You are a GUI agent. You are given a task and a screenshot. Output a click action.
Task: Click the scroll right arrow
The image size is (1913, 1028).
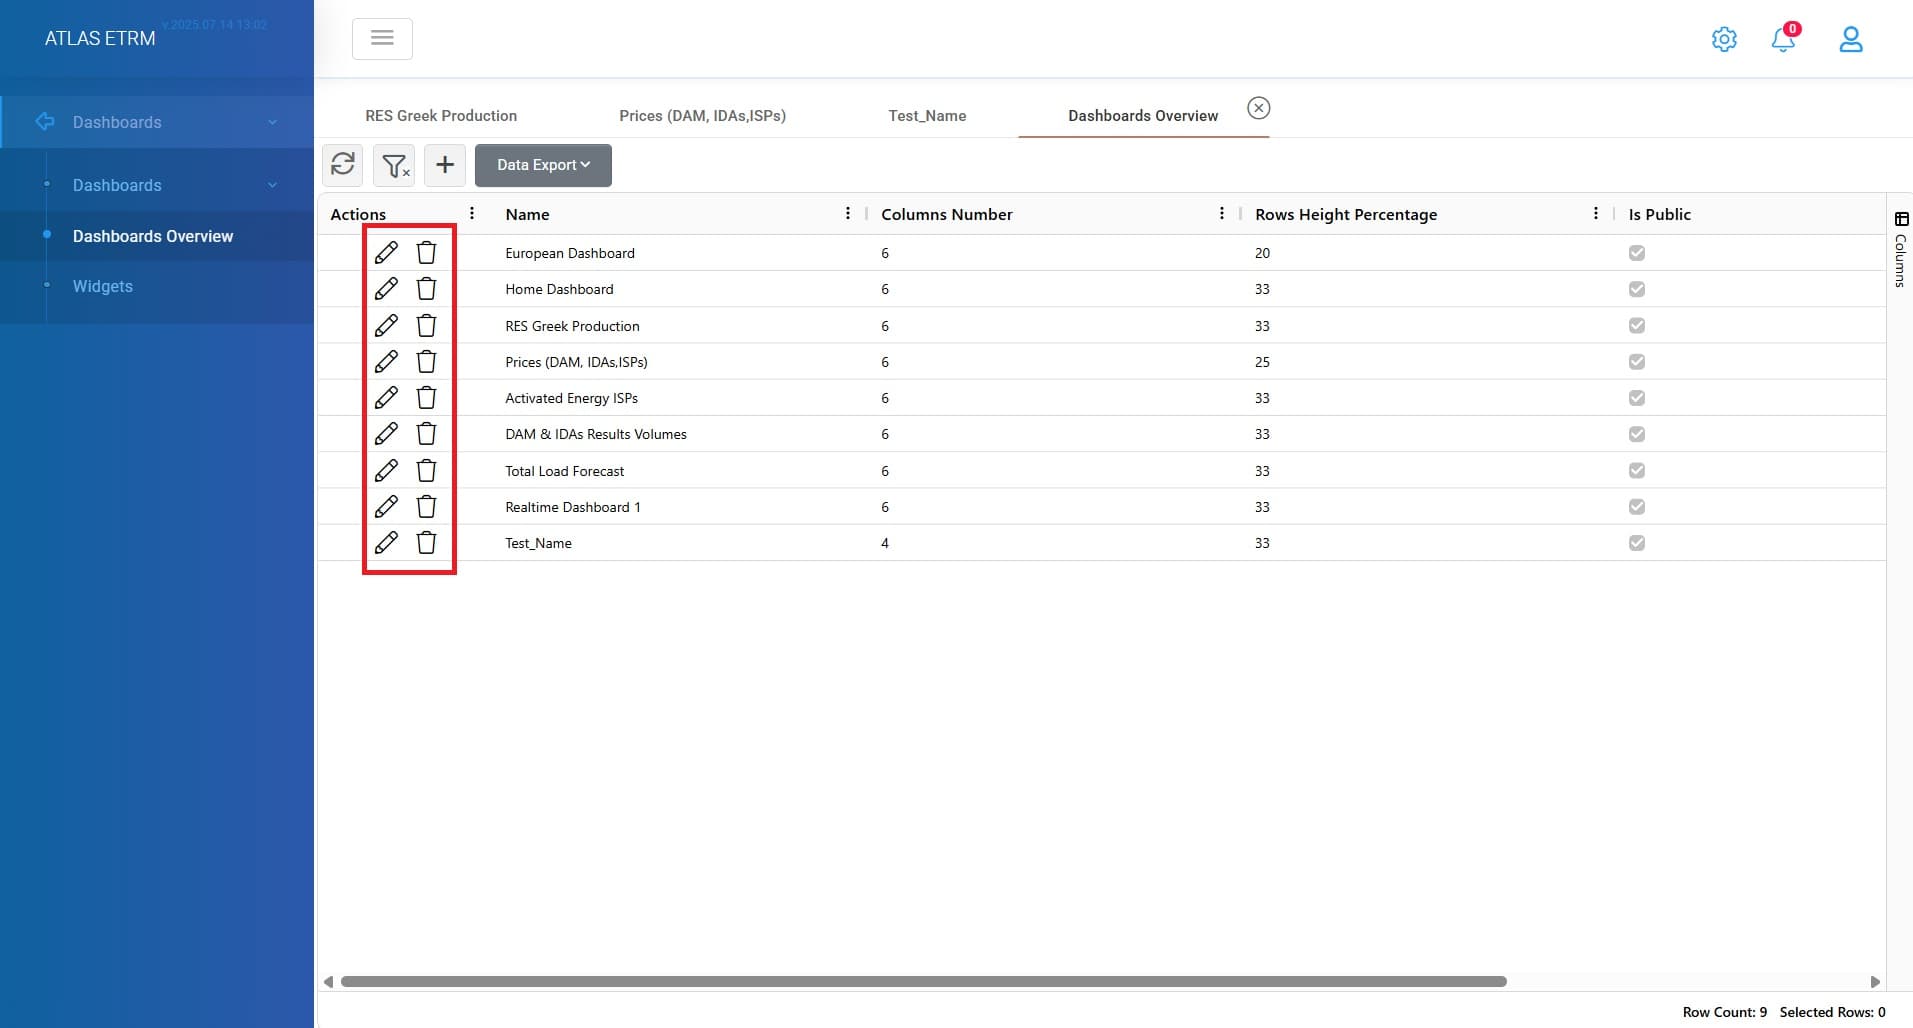1875,982
